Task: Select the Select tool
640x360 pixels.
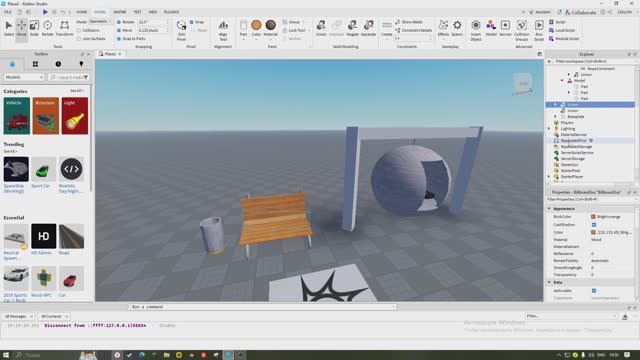Action: click(x=9, y=28)
